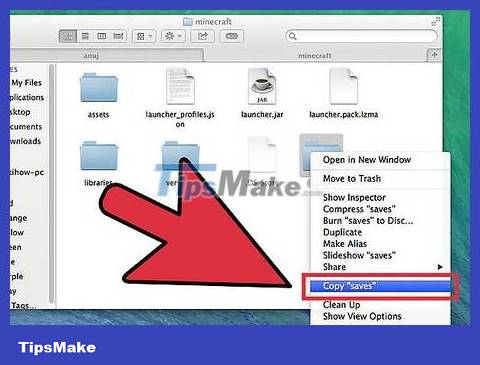The image size is (480, 365).
Task: Choose Show Inspector from context menu
Action: click(x=380, y=197)
